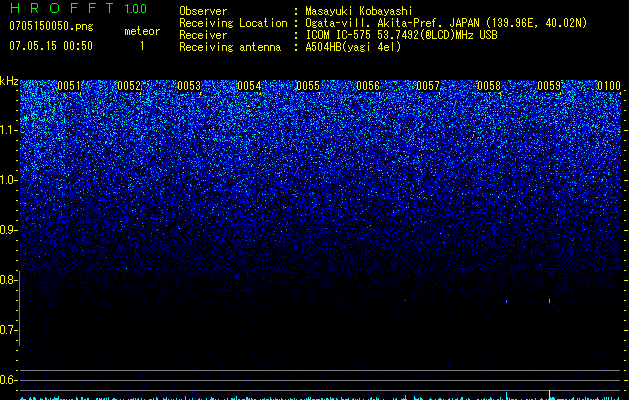629x400 pixels.
Task: Click the Receiving Location label
Action: (233, 23)
